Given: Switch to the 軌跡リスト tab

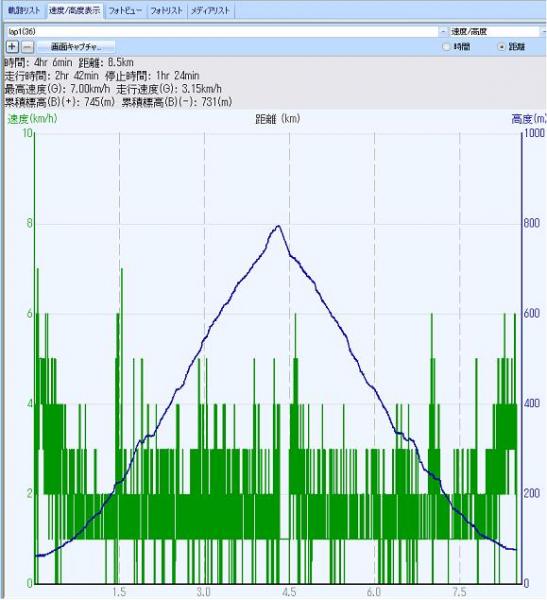Looking at the screenshot, I should [x=24, y=10].
